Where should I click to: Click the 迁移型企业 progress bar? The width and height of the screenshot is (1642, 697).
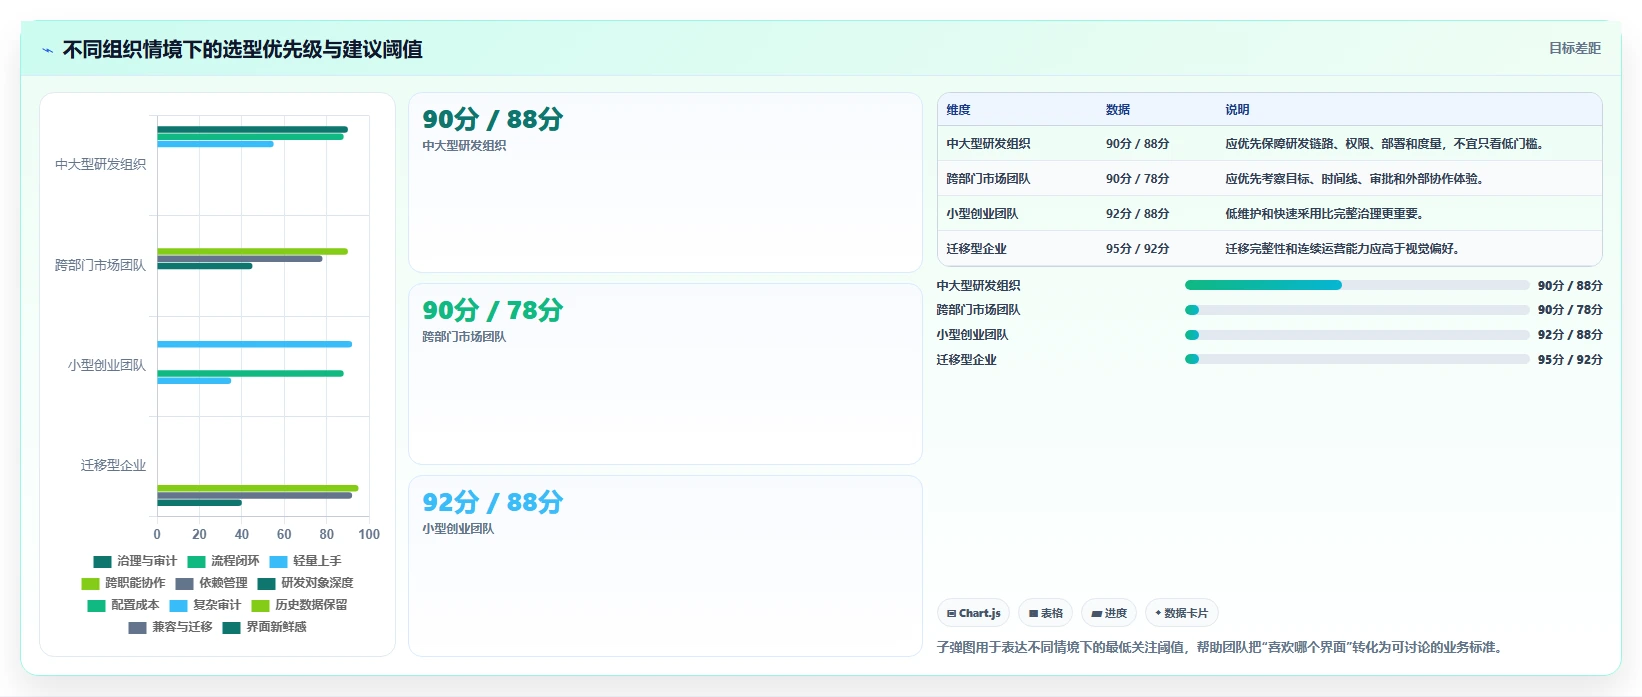pos(1357,359)
